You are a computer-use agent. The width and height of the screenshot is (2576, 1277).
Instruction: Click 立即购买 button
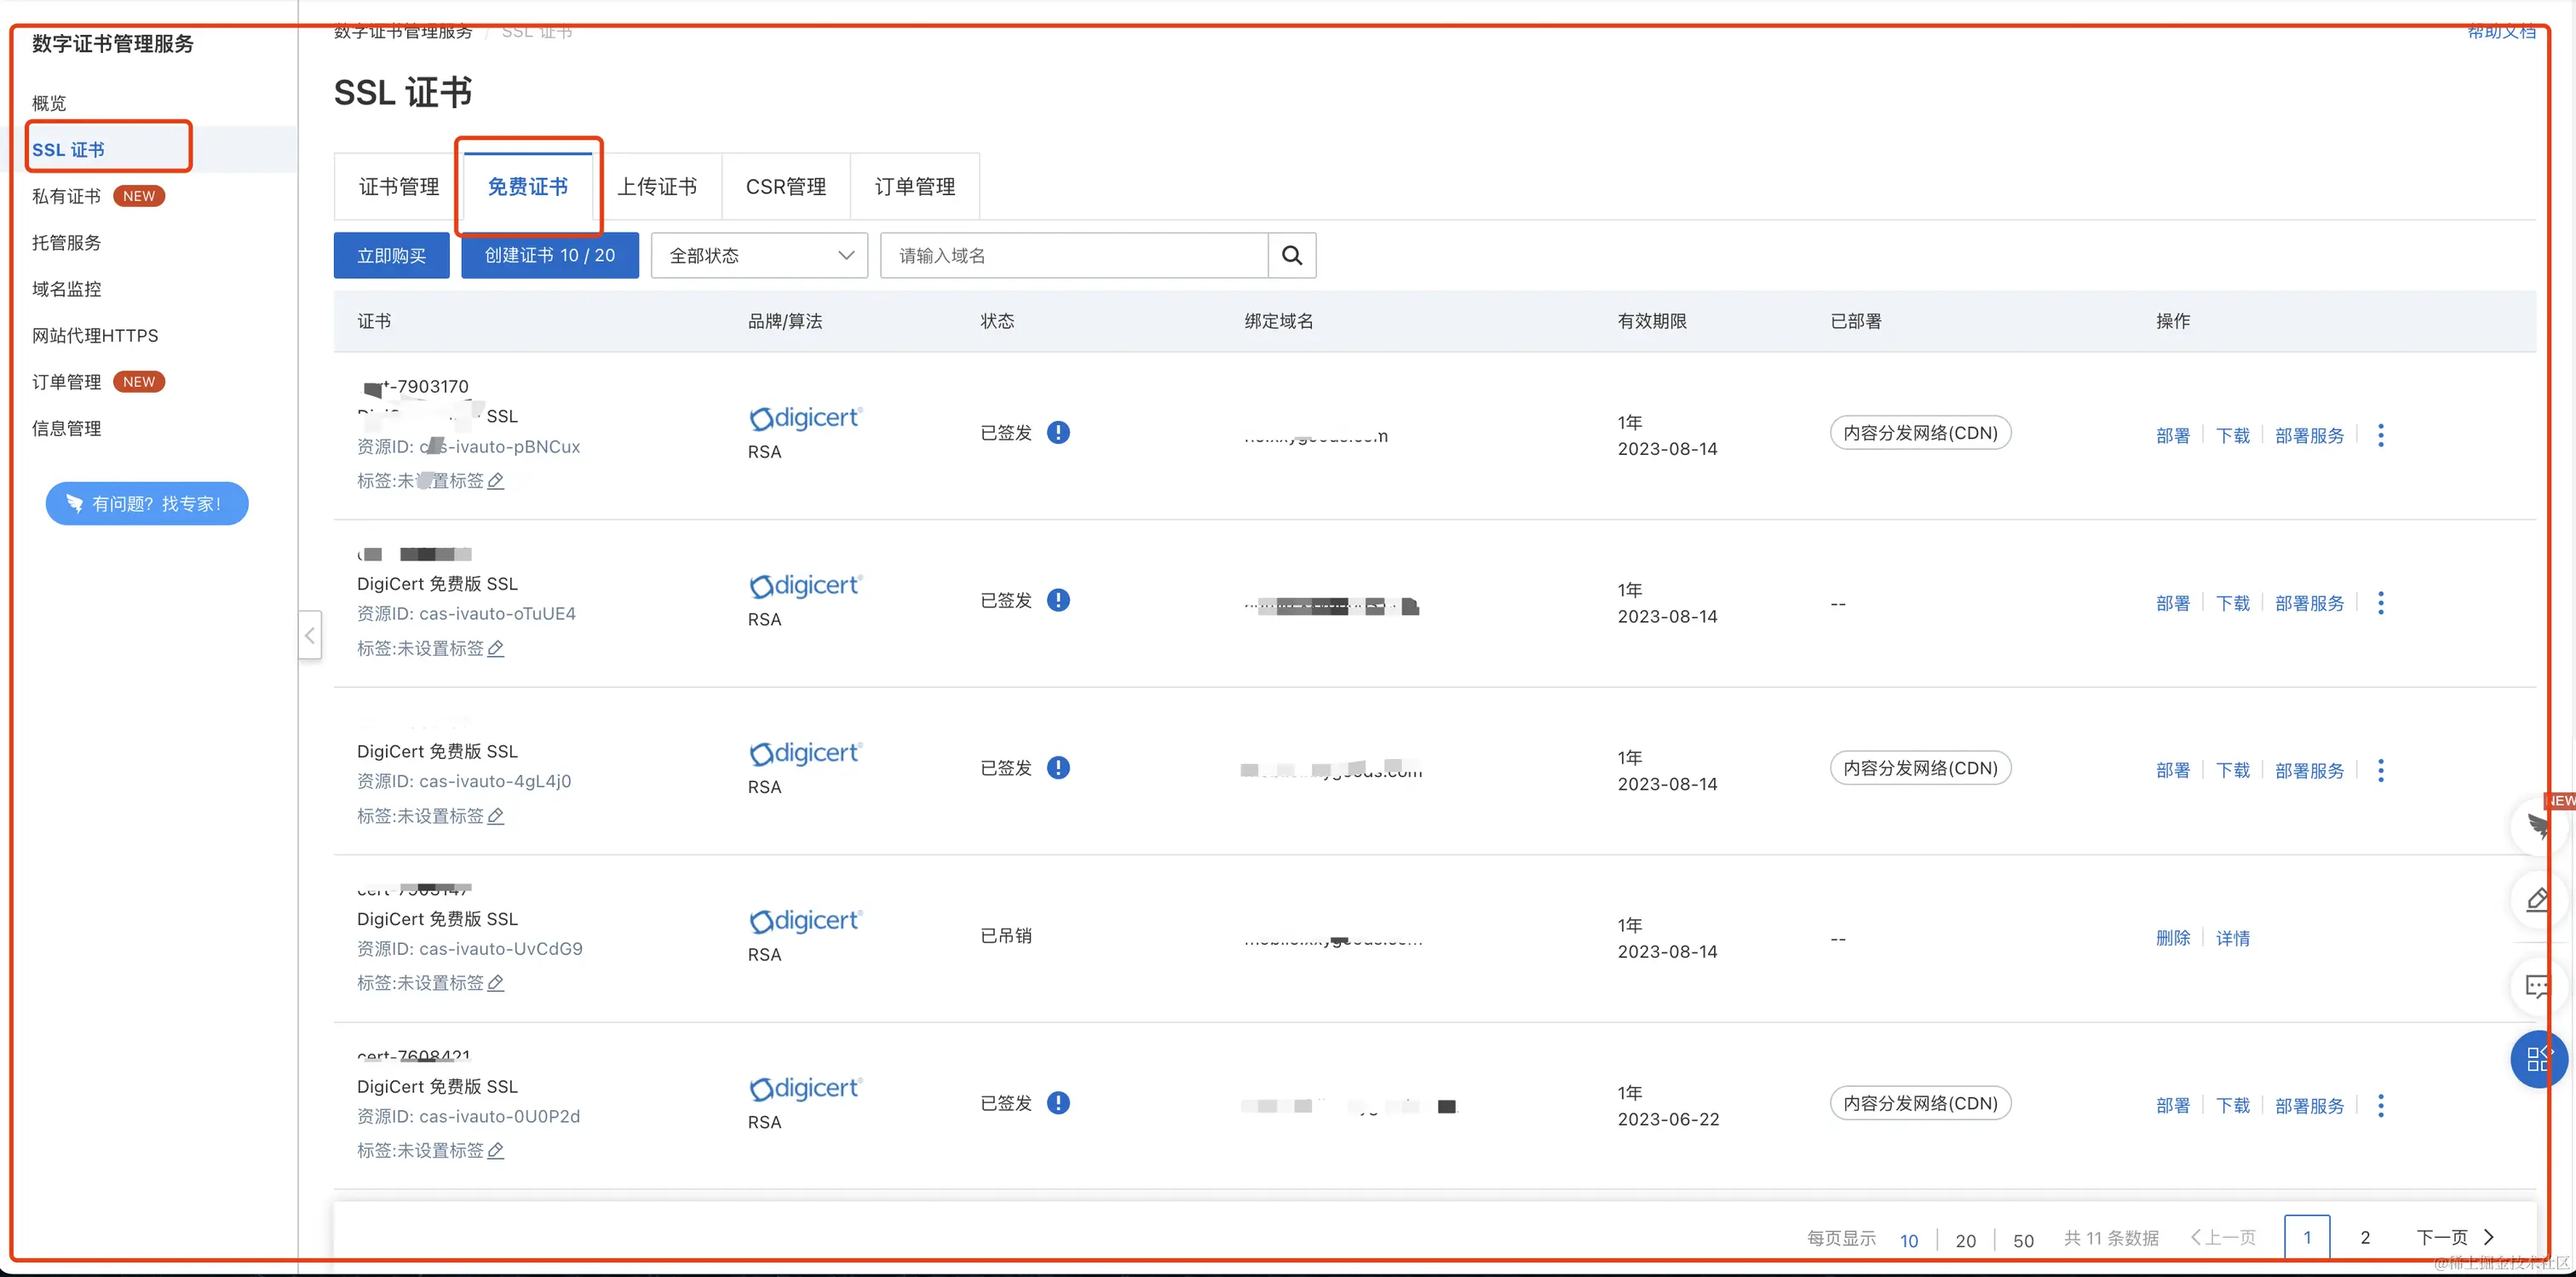tap(391, 256)
